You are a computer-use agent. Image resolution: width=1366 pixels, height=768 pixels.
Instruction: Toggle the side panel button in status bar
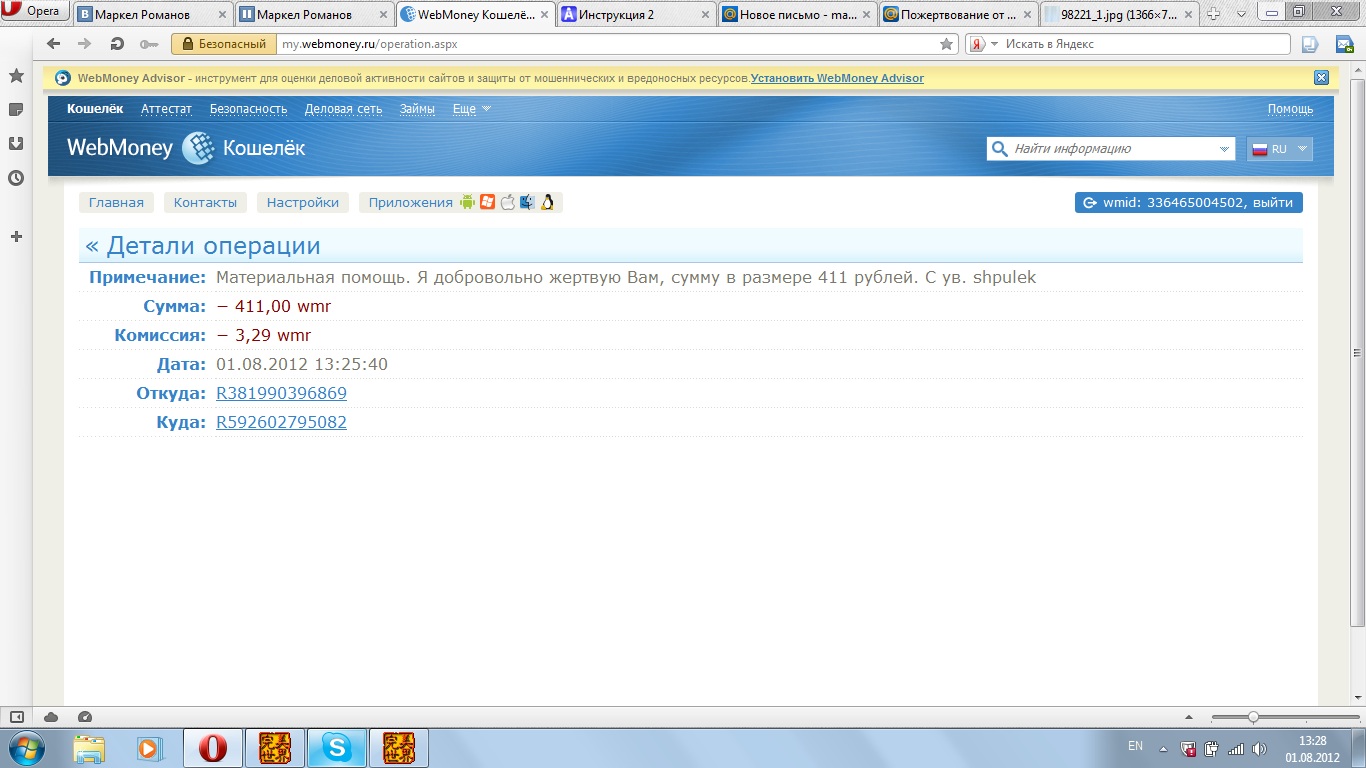click(17, 716)
